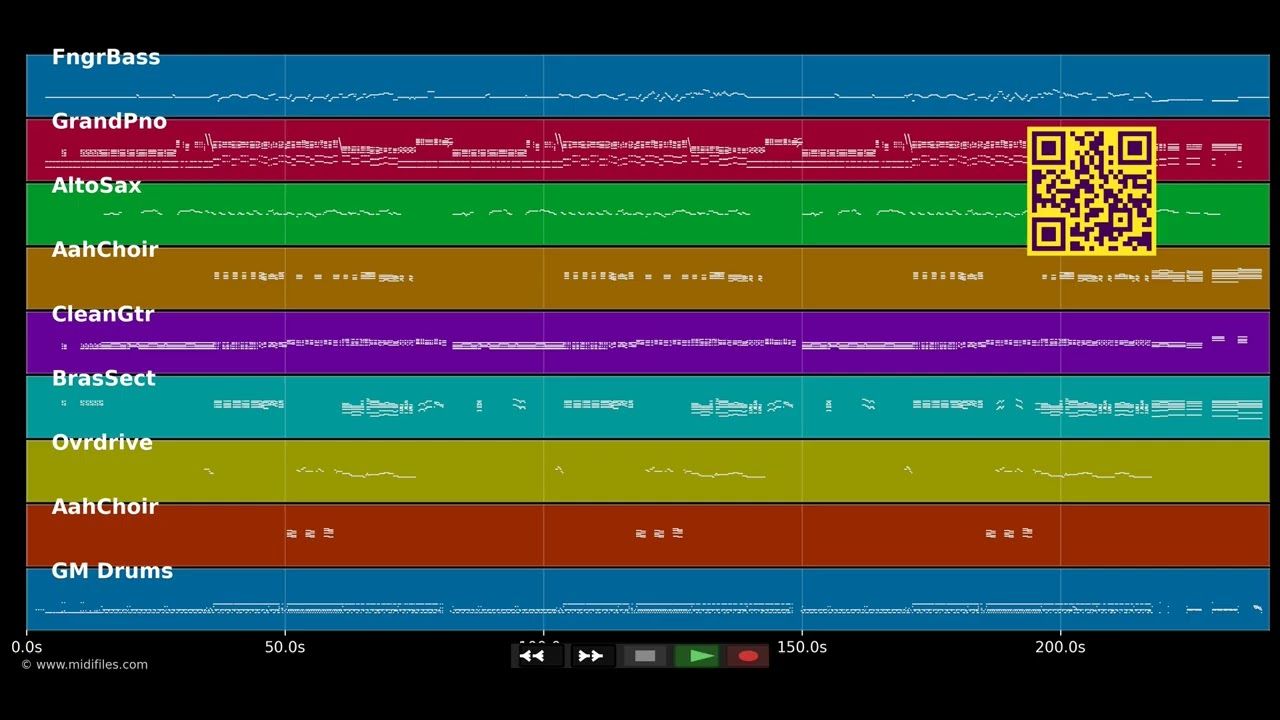Click the fast-forward playback button
Image resolution: width=1280 pixels, height=720 pixels.
[x=592, y=656]
